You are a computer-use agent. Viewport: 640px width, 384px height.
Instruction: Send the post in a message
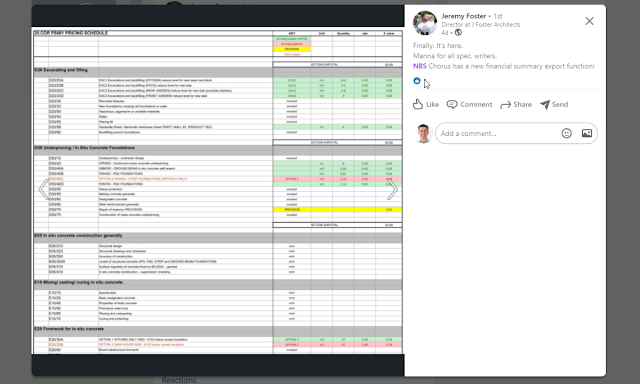point(554,104)
